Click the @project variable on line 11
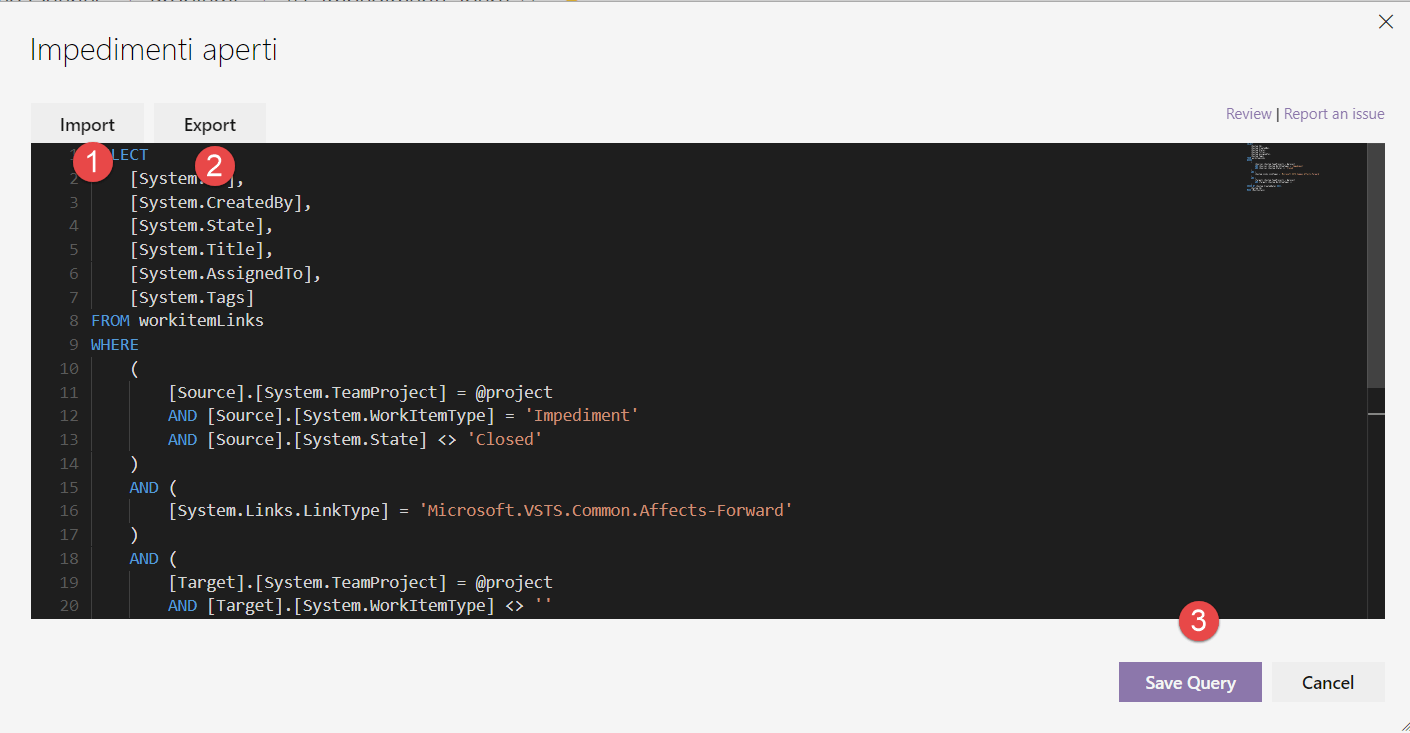This screenshot has height=733, width=1410. click(512, 391)
